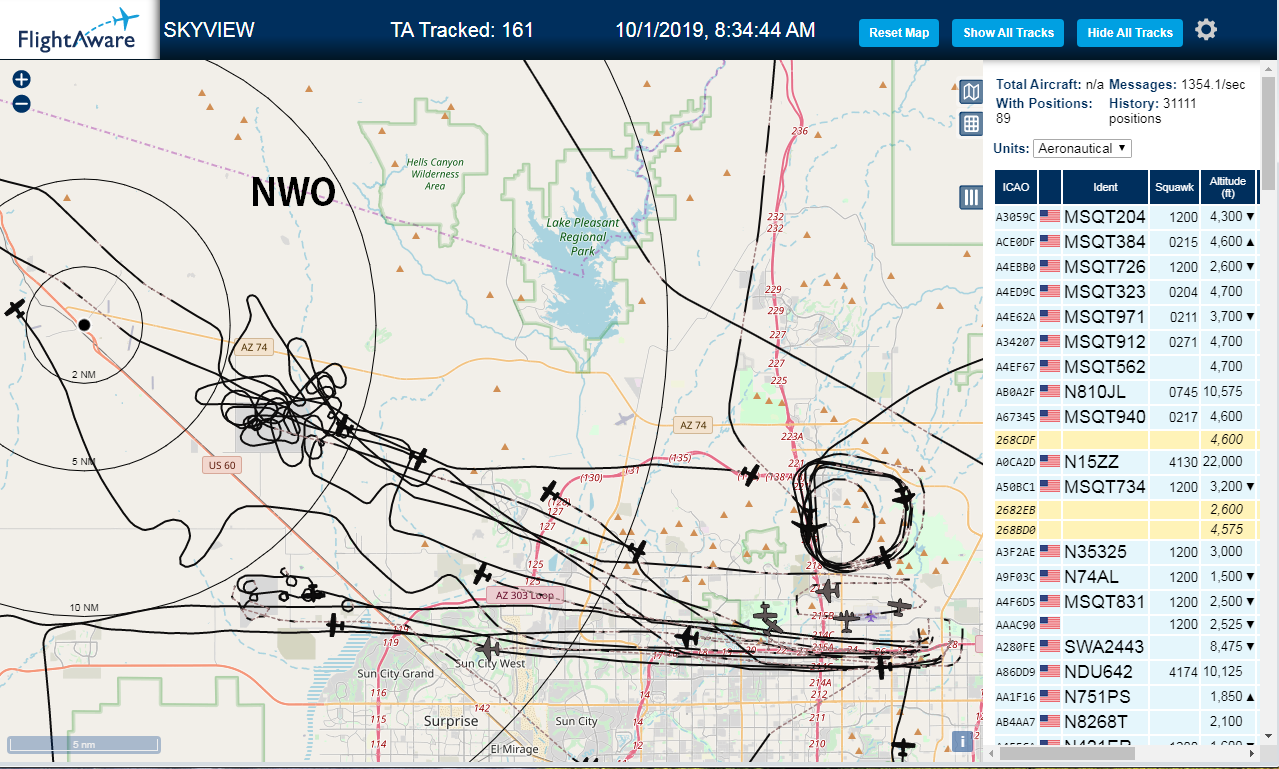Screen dimensions: 1279x769
Task: Select the NDU642 aircraft row
Action: click(1125, 671)
